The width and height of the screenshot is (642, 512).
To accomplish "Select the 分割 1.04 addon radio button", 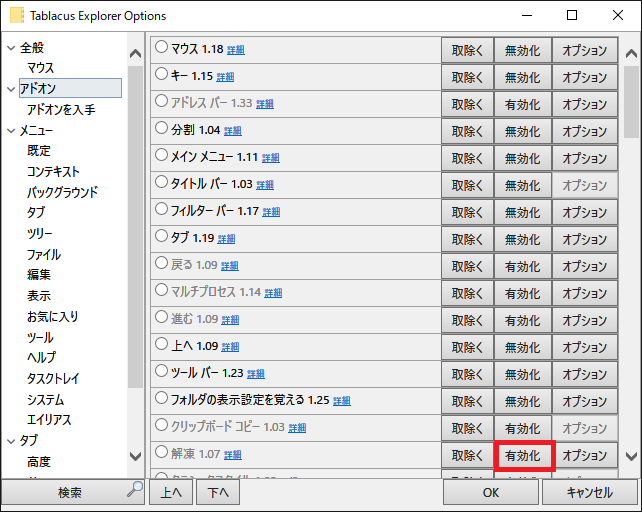I will pyautogui.click(x=161, y=128).
